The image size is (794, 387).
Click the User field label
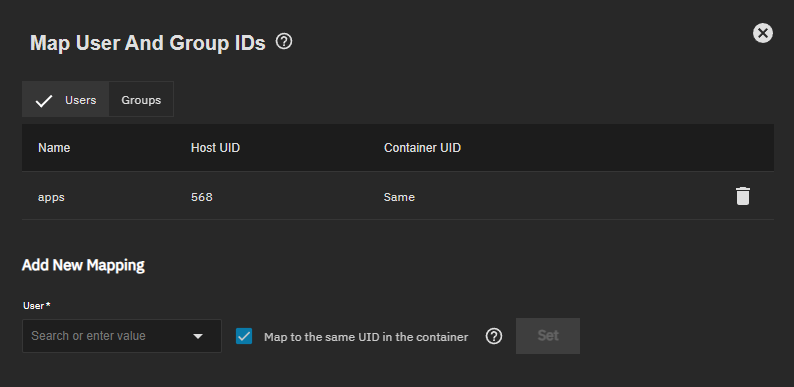[36, 305]
